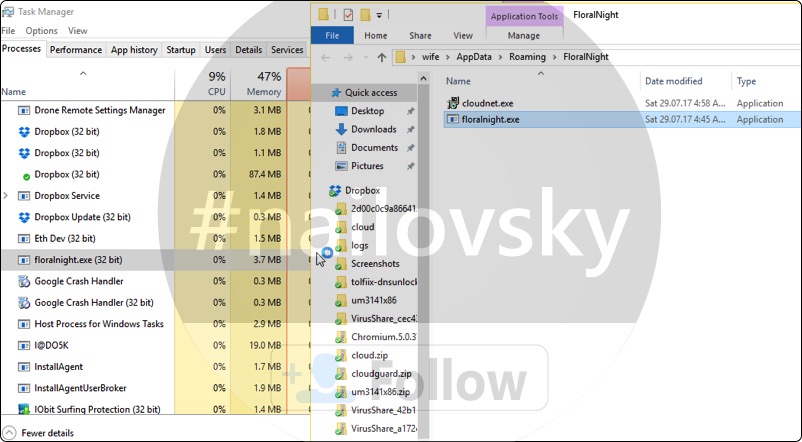Screen dimensions: 802x442
Task: Expand the Dropbox Service process group
Action: pos(6,195)
